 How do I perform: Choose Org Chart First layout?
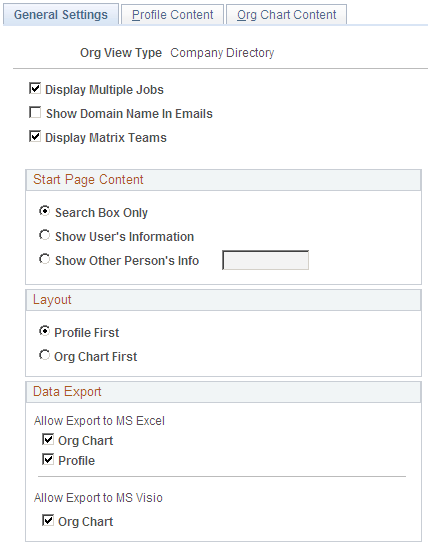(x=44, y=355)
